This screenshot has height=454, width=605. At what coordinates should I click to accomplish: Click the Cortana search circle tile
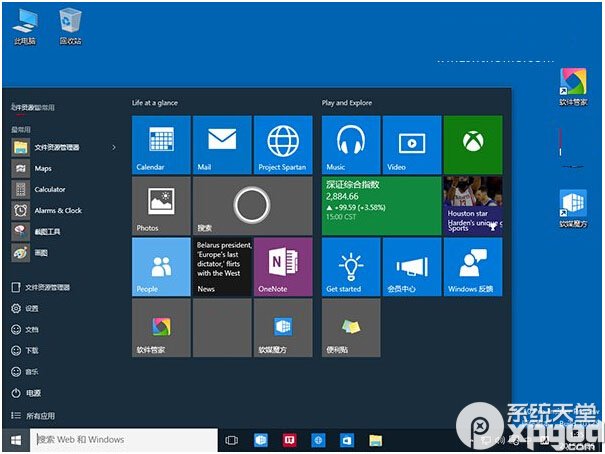pyautogui.click(x=251, y=205)
